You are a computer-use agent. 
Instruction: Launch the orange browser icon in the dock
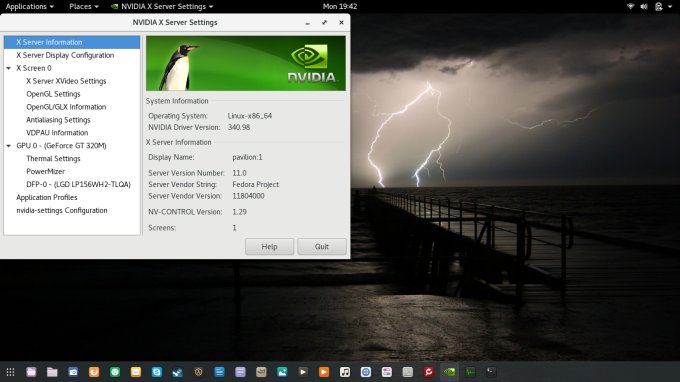94,372
